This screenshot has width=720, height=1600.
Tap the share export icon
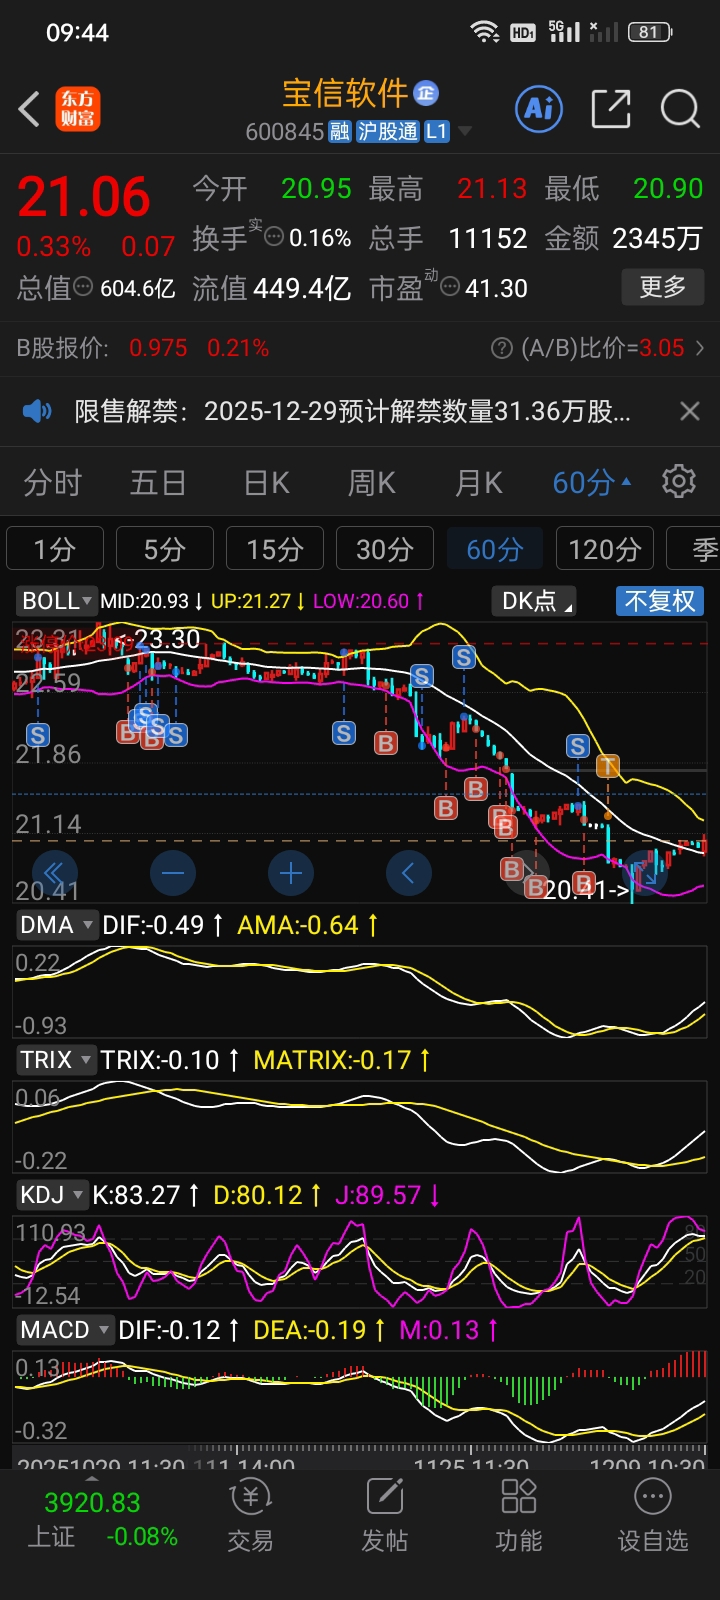611,108
